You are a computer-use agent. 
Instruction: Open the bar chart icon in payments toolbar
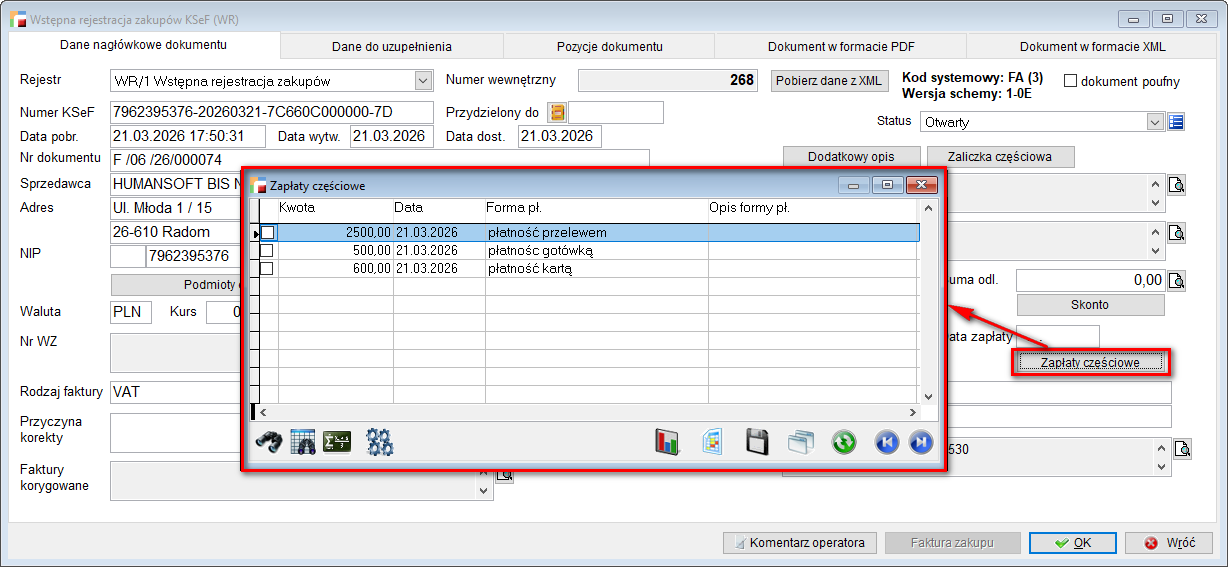click(x=667, y=442)
